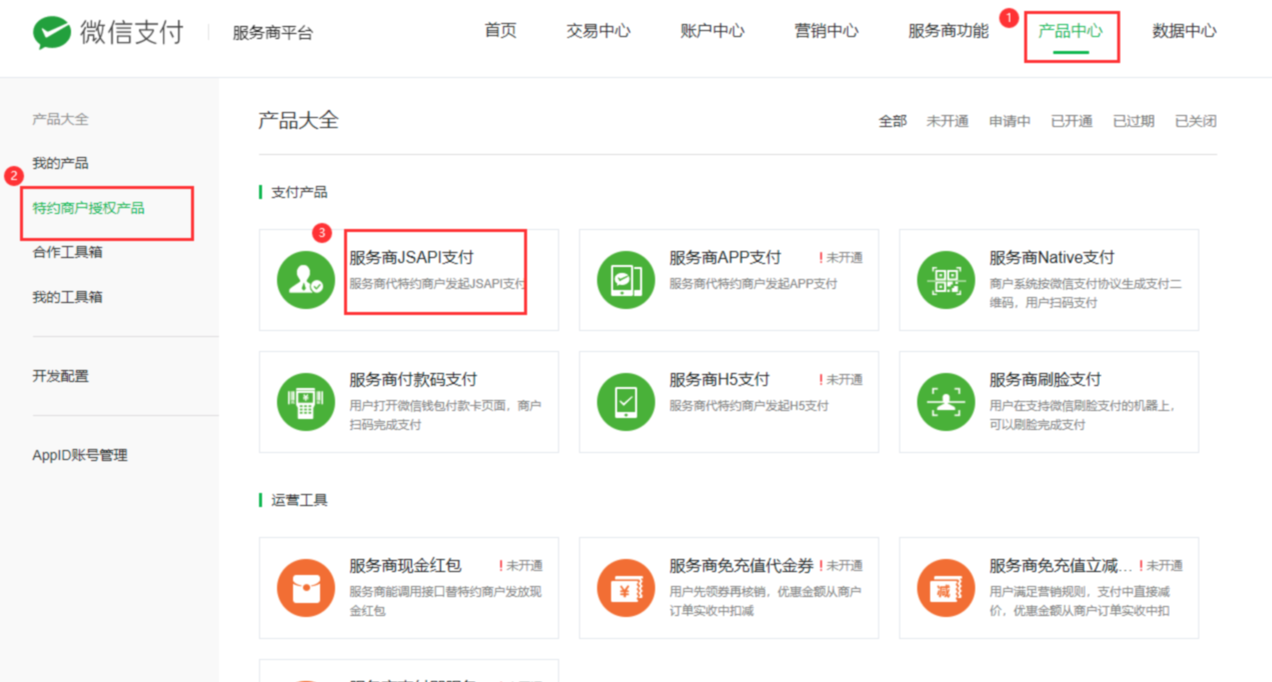1272x682 pixels.
Task: Open 开发配置 in the sidebar
Action: [60, 376]
